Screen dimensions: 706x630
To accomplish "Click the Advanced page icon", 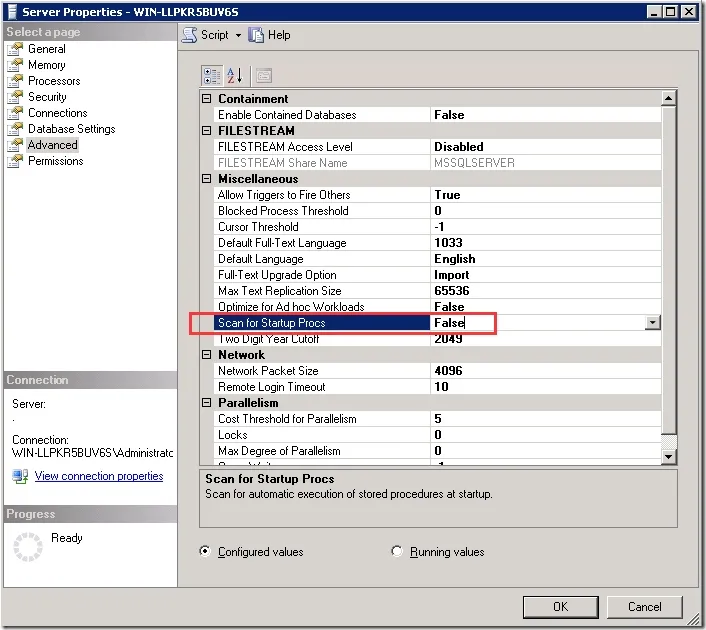I will [x=15, y=145].
